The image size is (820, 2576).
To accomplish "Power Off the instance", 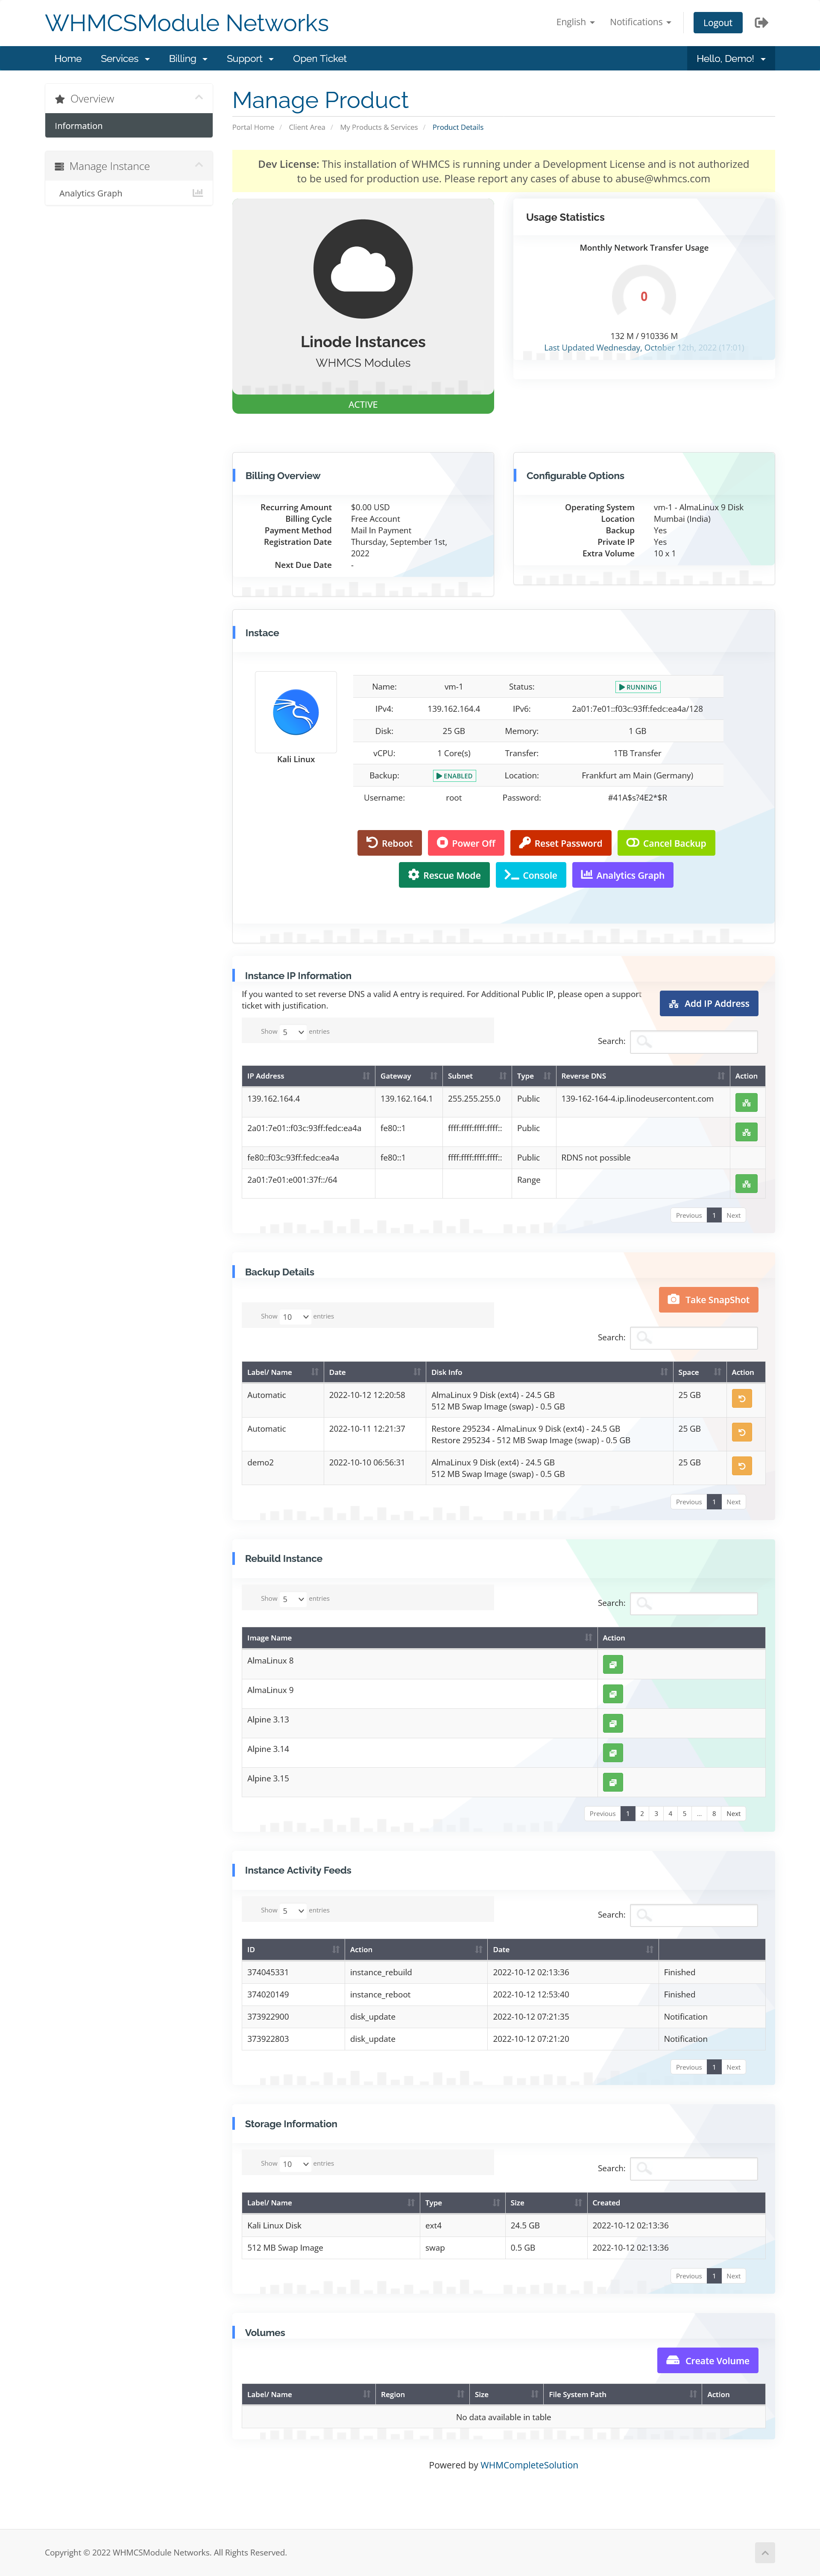I will pos(466,843).
